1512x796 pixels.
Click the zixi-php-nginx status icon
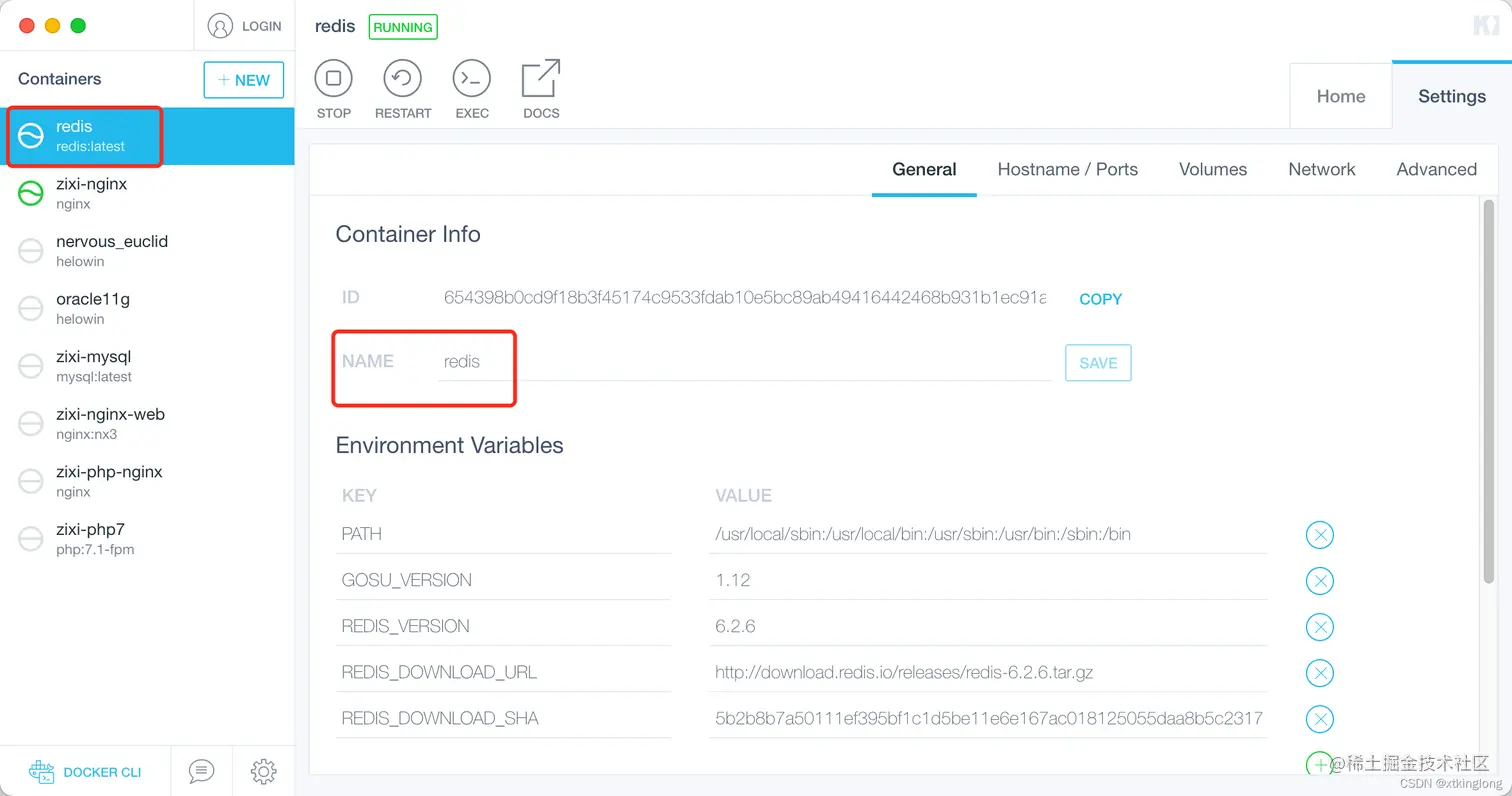pos(31,481)
